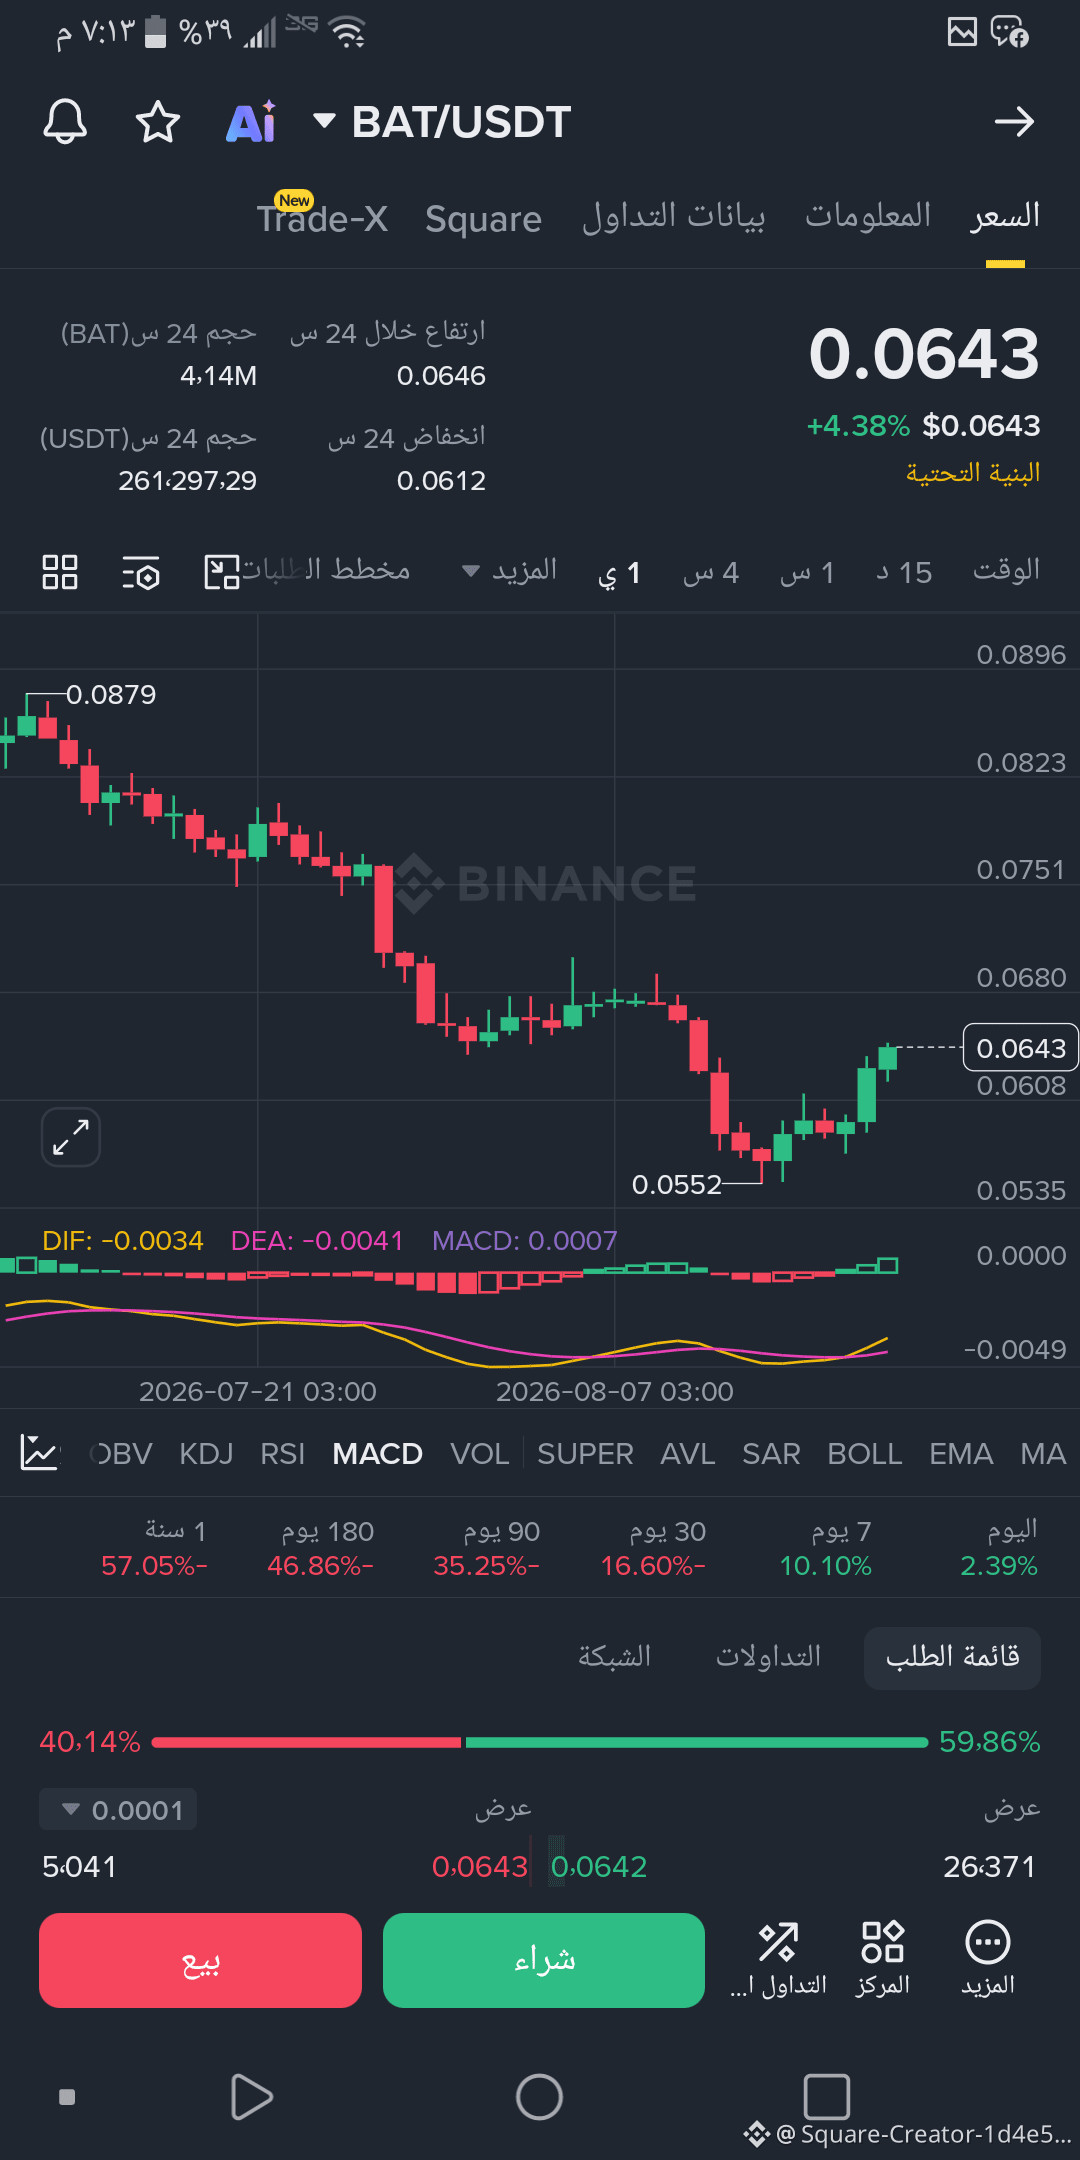Enable the SAR indicator
The height and width of the screenshot is (2160, 1080).
pos(771,1454)
